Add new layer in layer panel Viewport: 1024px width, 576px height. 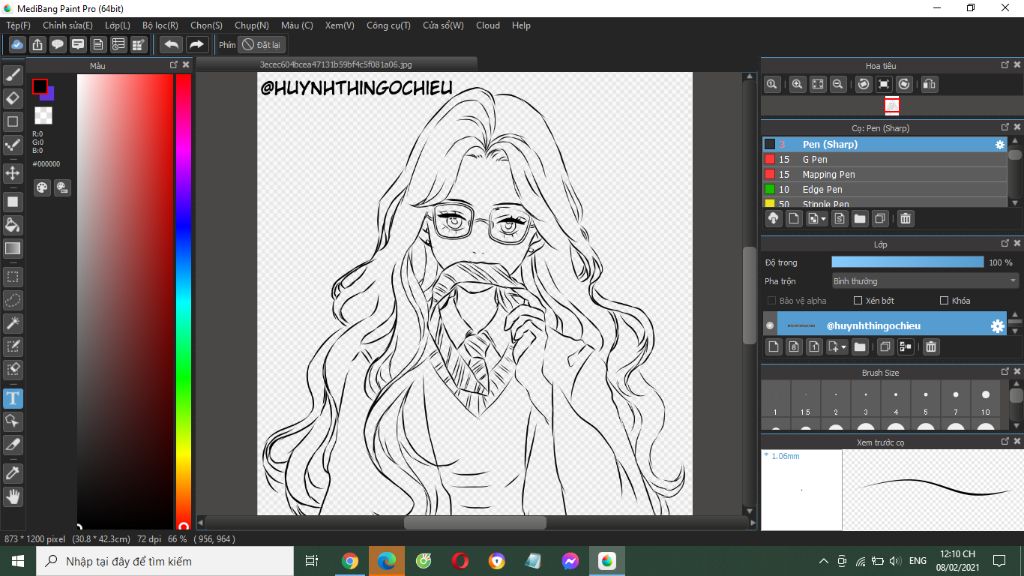(x=773, y=347)
